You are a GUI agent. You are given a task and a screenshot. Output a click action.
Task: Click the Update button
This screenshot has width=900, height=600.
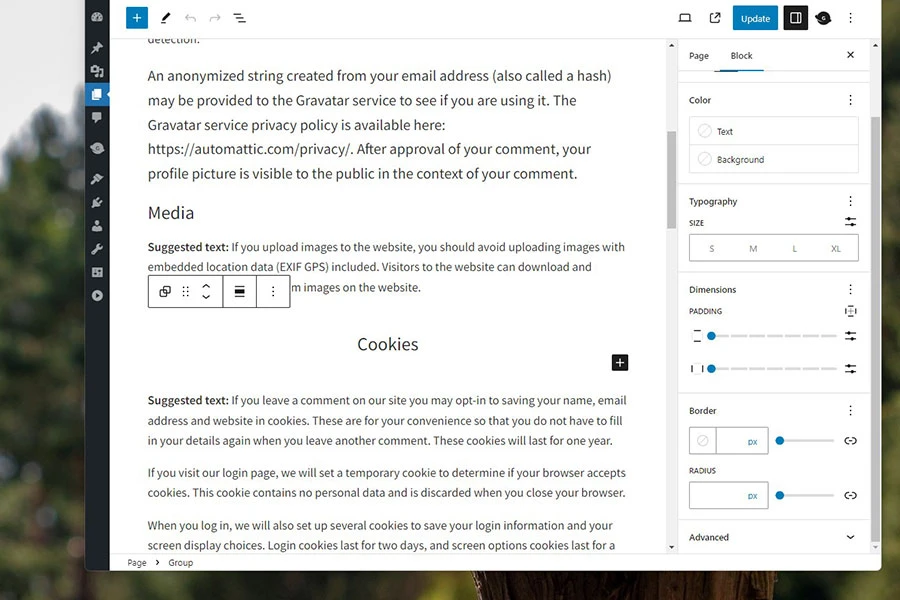coord(755,17)
